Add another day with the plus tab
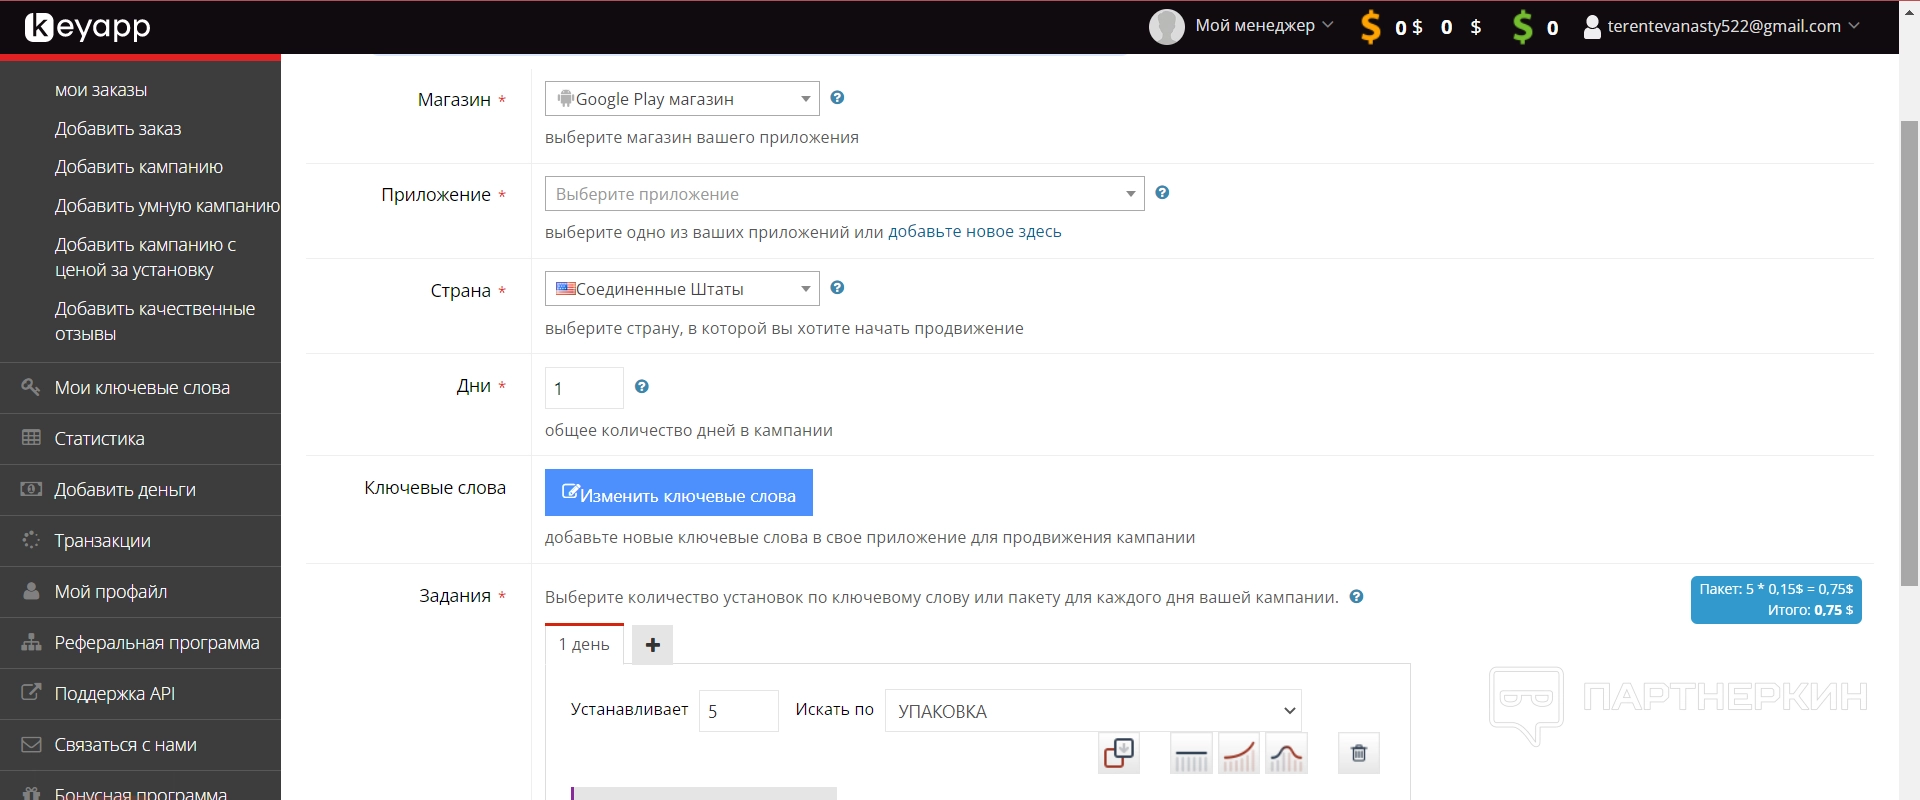The image size is (1920, 800). point(653,645)
